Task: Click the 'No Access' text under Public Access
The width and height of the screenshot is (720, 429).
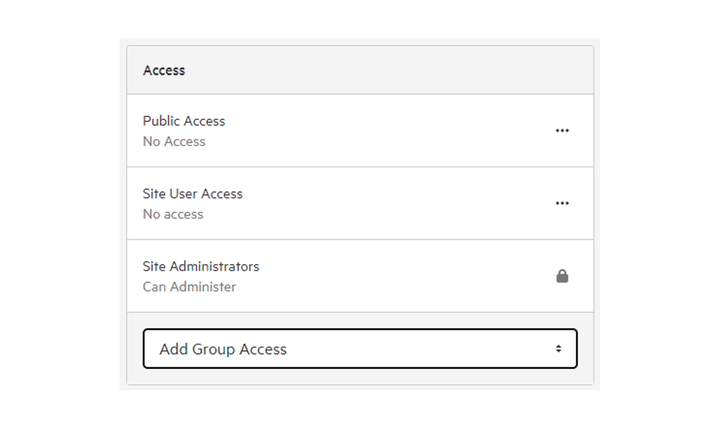Action: pyautogui.click(x=174, y=141)
